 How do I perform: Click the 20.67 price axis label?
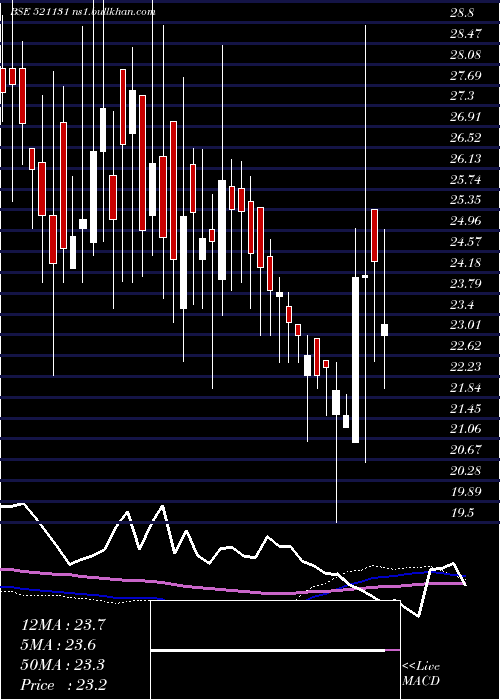point(465,450)
